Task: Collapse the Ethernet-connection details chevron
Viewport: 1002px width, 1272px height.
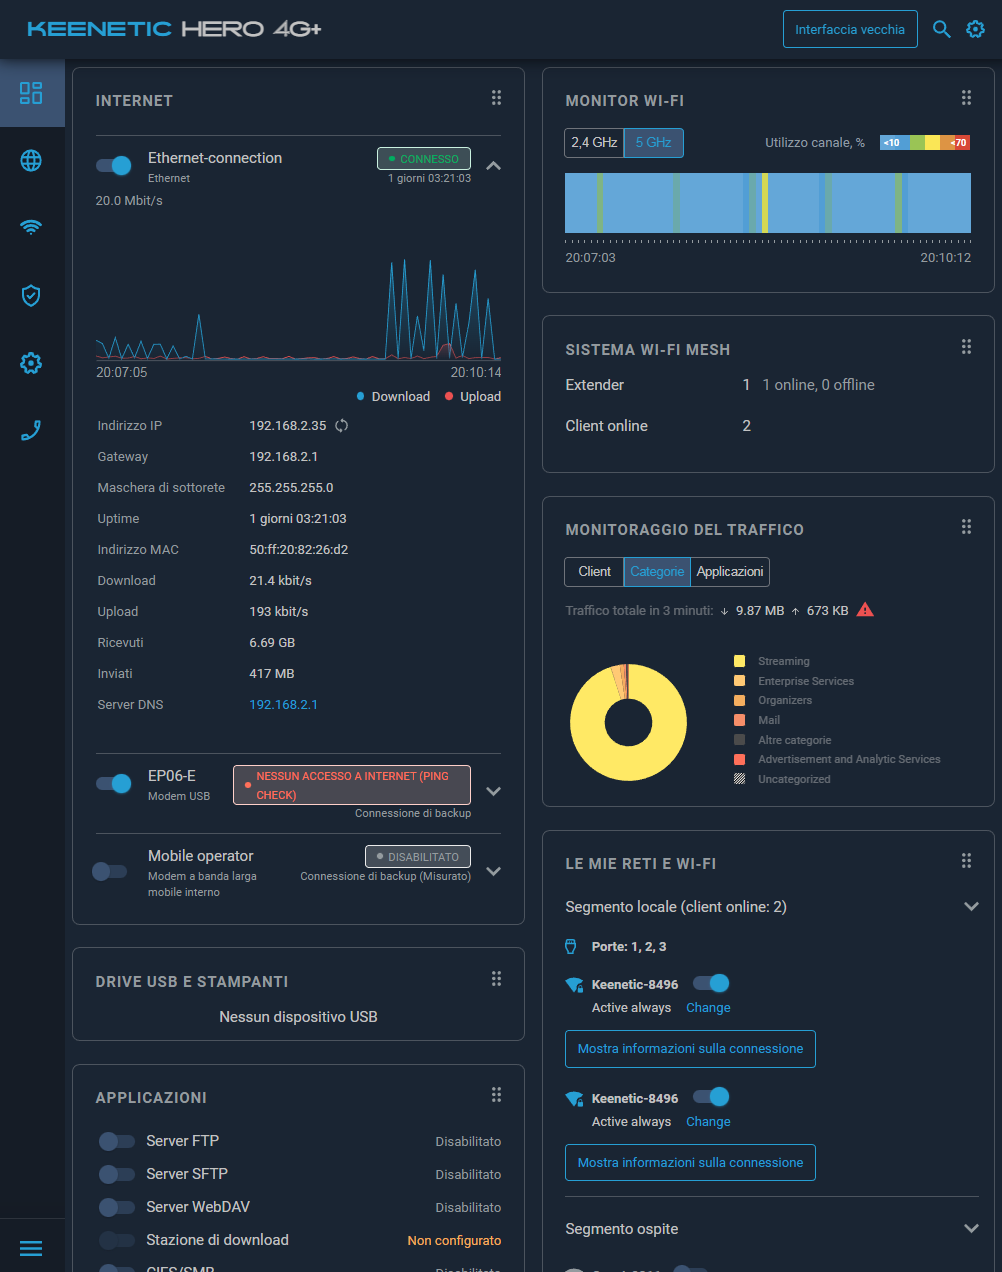Action: click(493, 166)
